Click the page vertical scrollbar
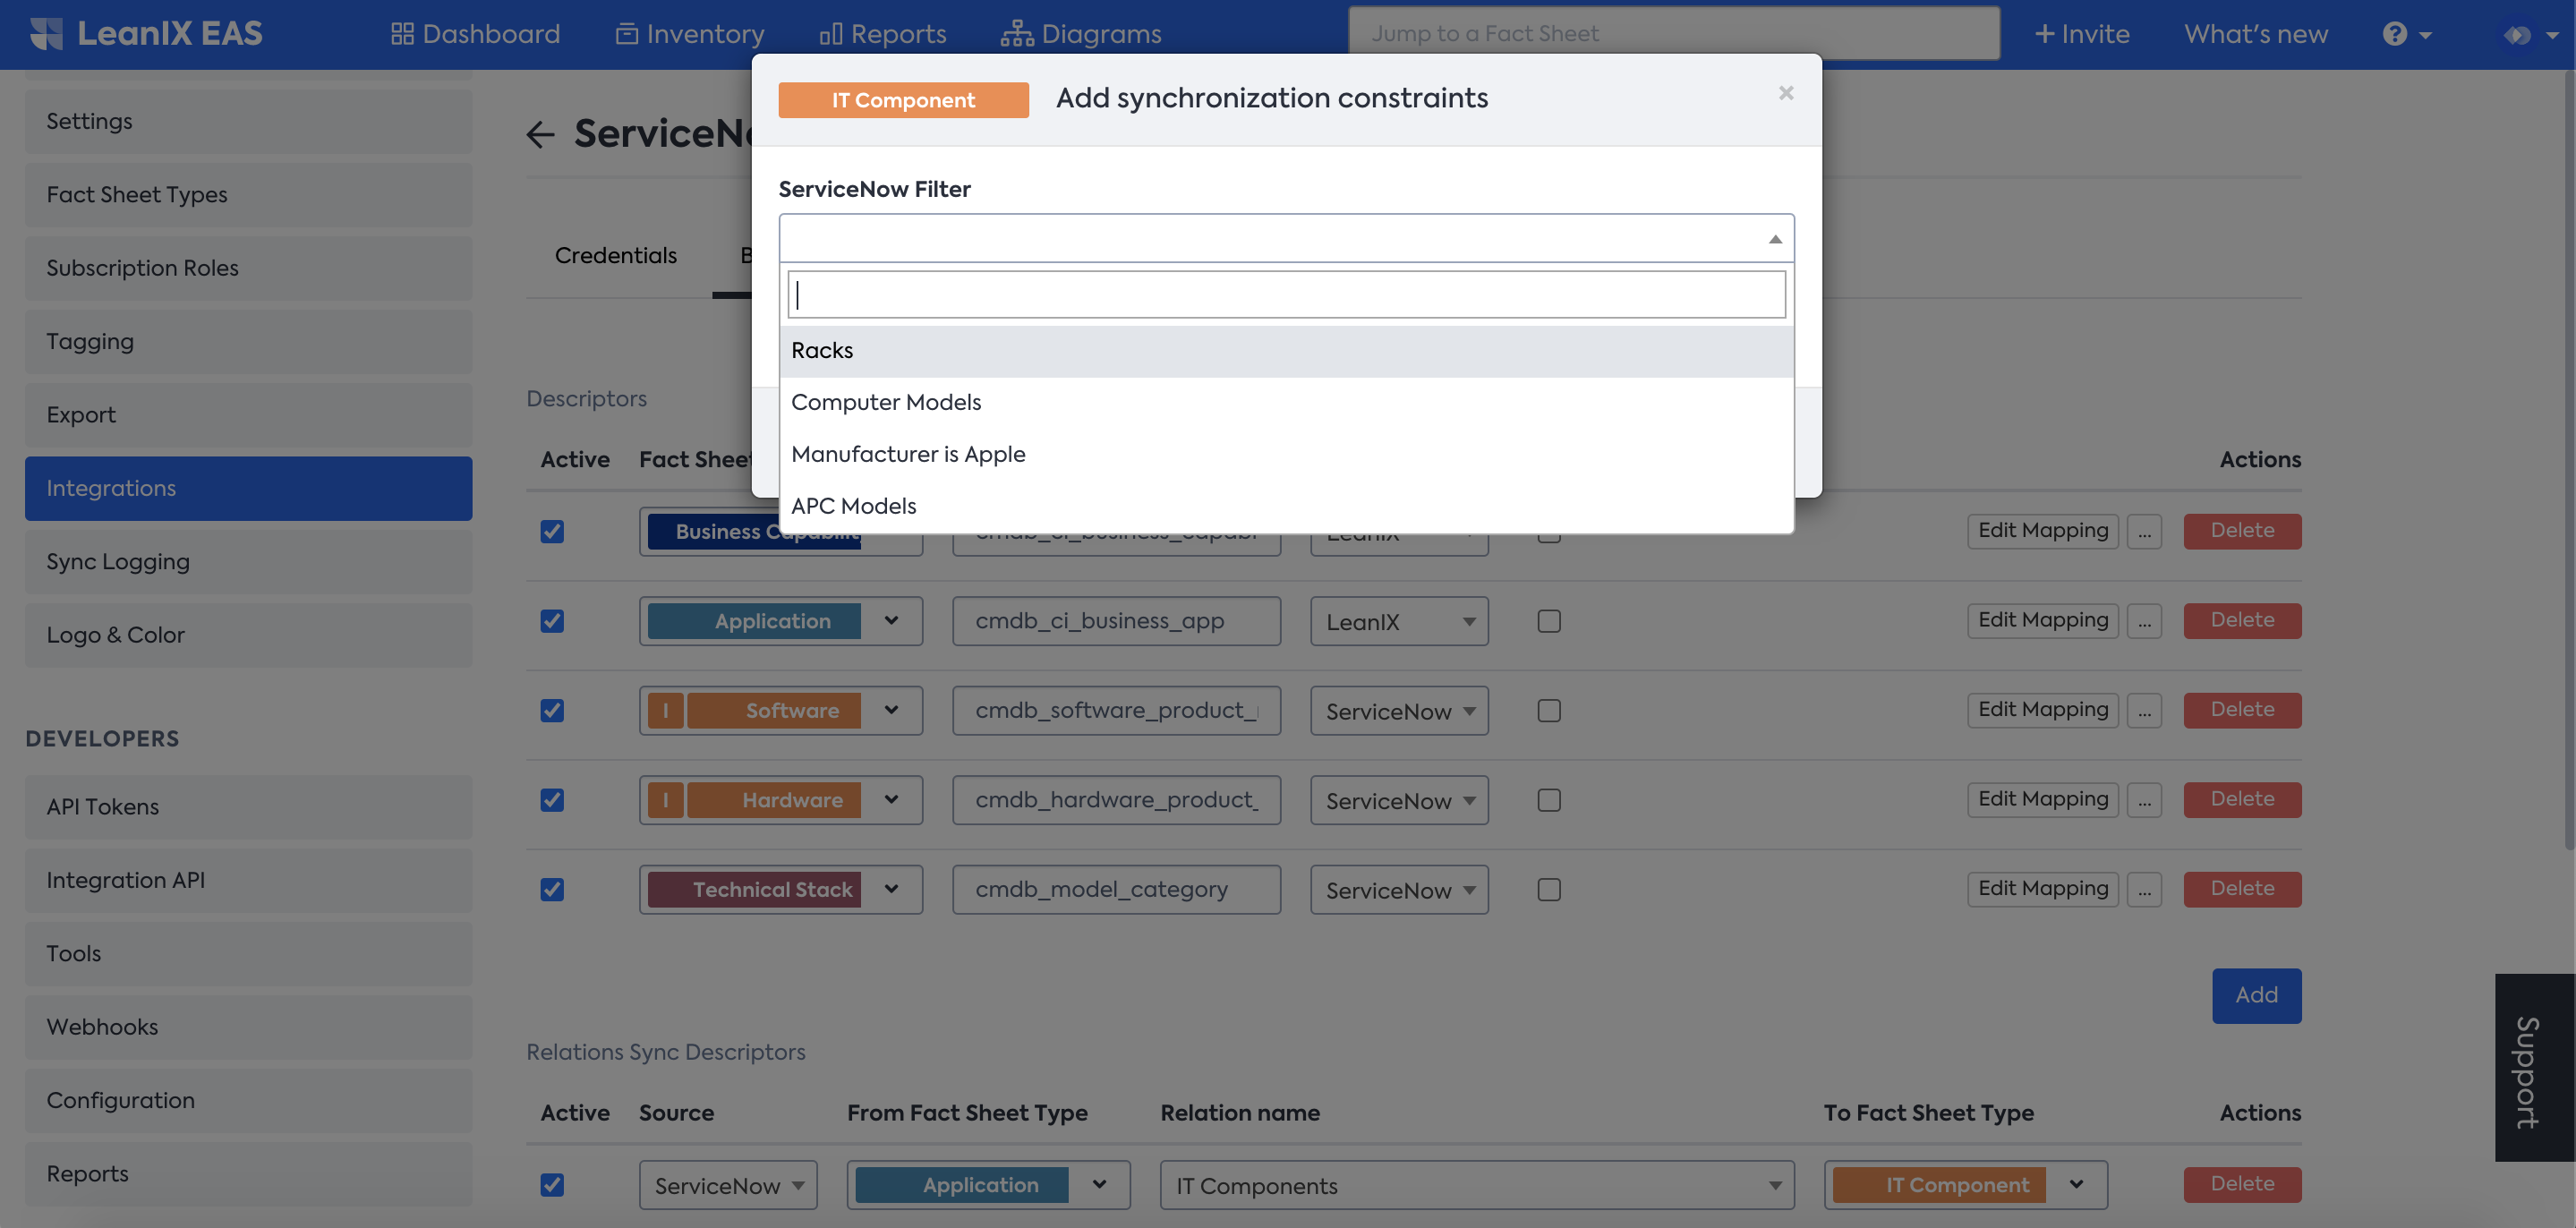 point(2568,460)
